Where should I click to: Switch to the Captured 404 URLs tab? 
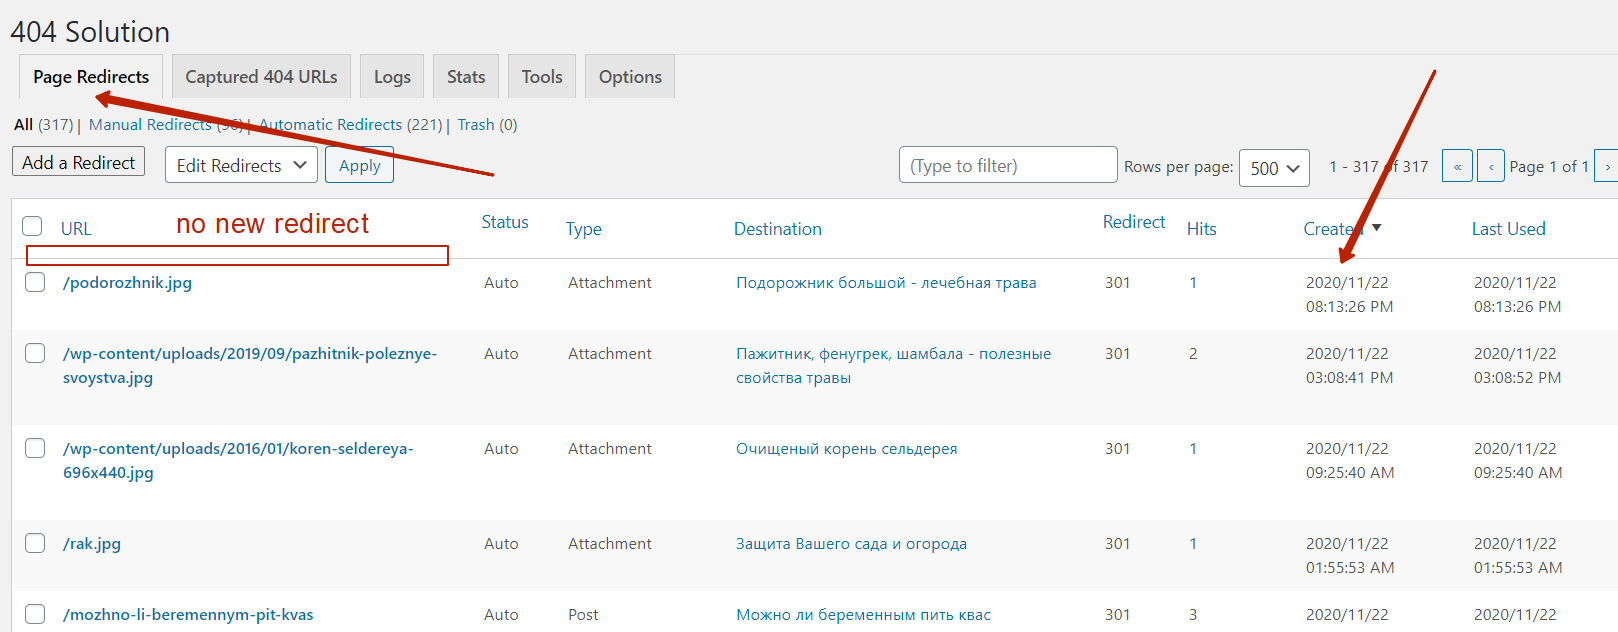tap(261, 77)
